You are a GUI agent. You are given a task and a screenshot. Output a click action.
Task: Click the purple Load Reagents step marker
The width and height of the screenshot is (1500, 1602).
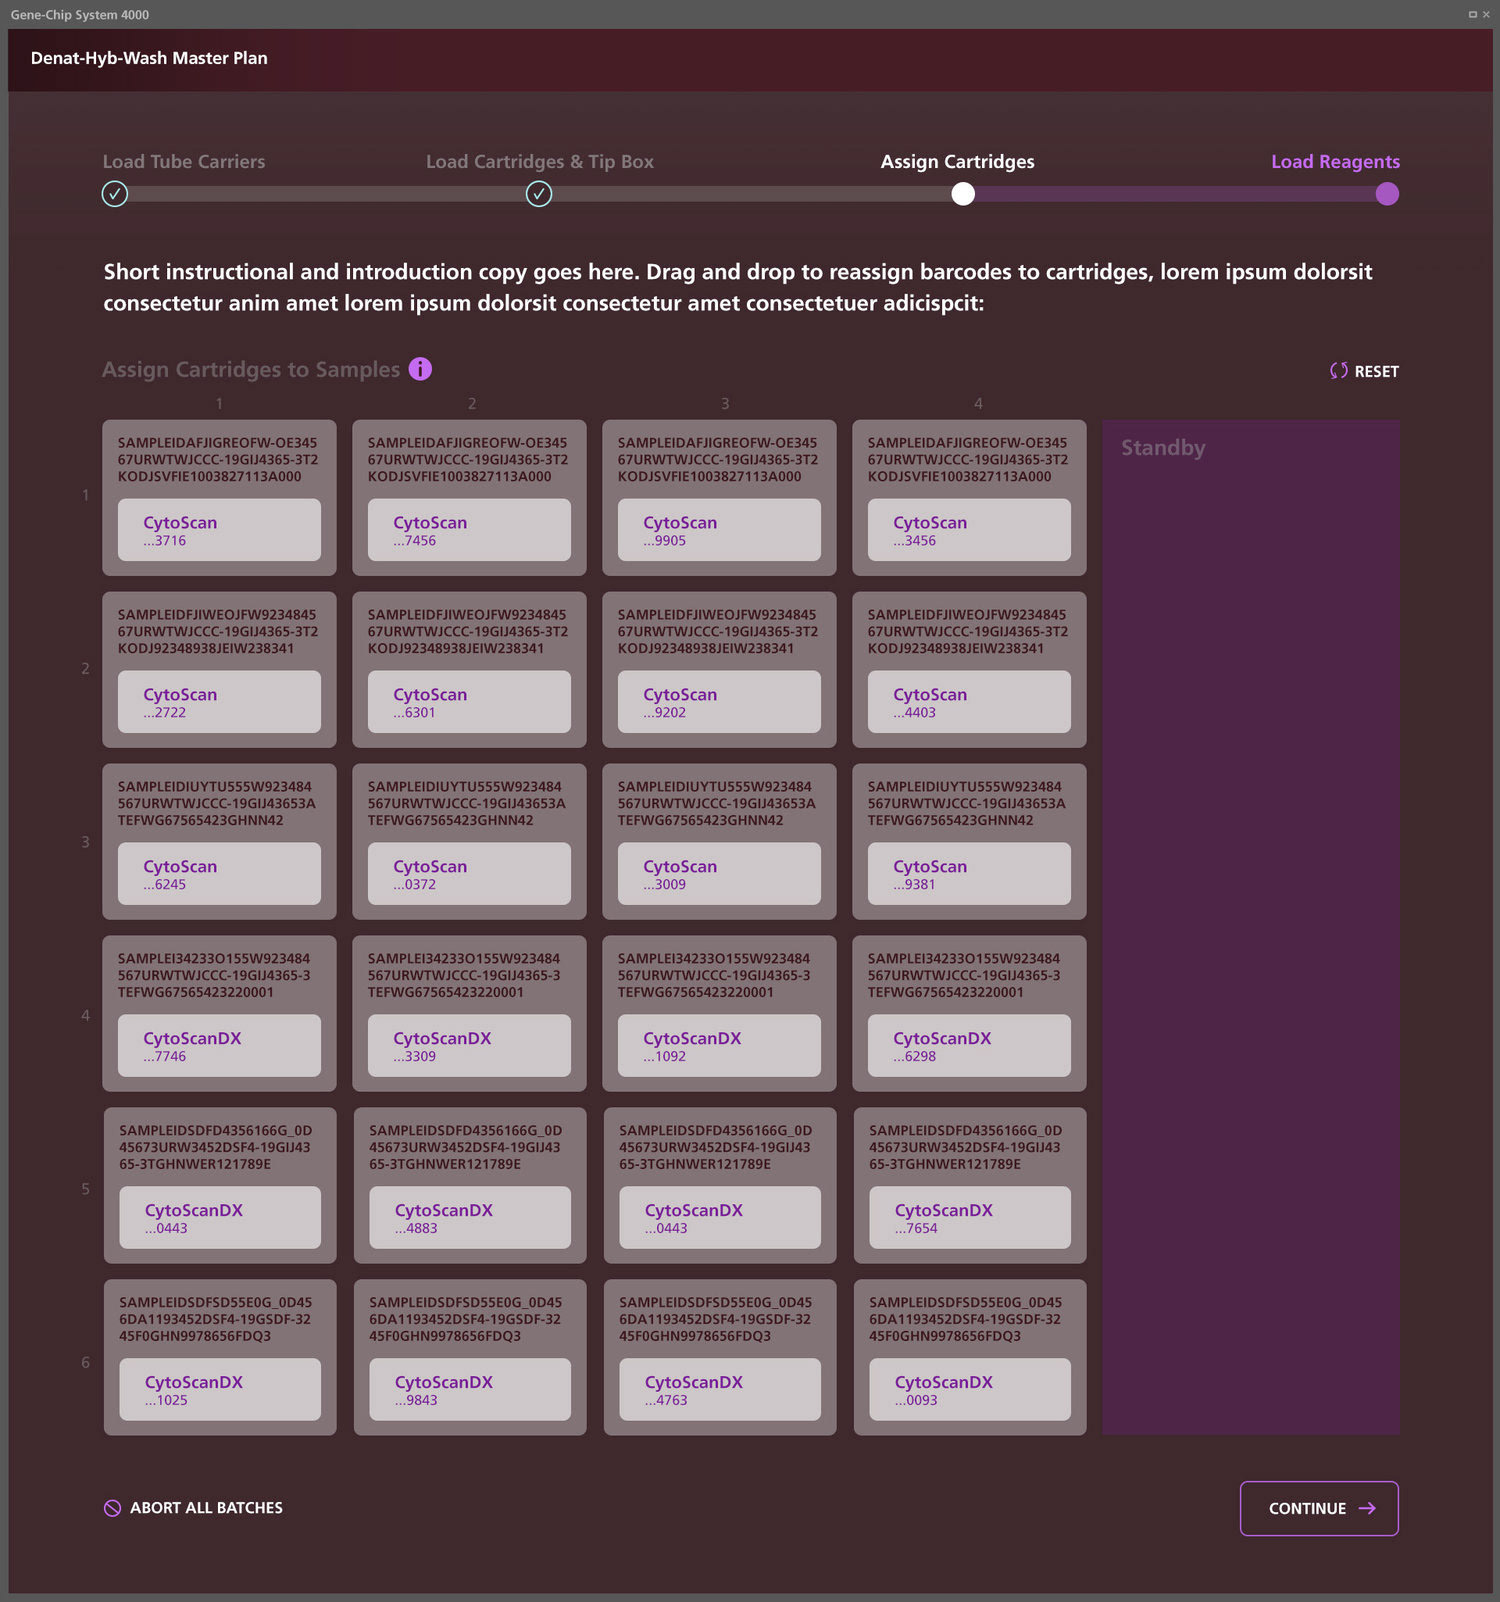[x=1387, y=194]
